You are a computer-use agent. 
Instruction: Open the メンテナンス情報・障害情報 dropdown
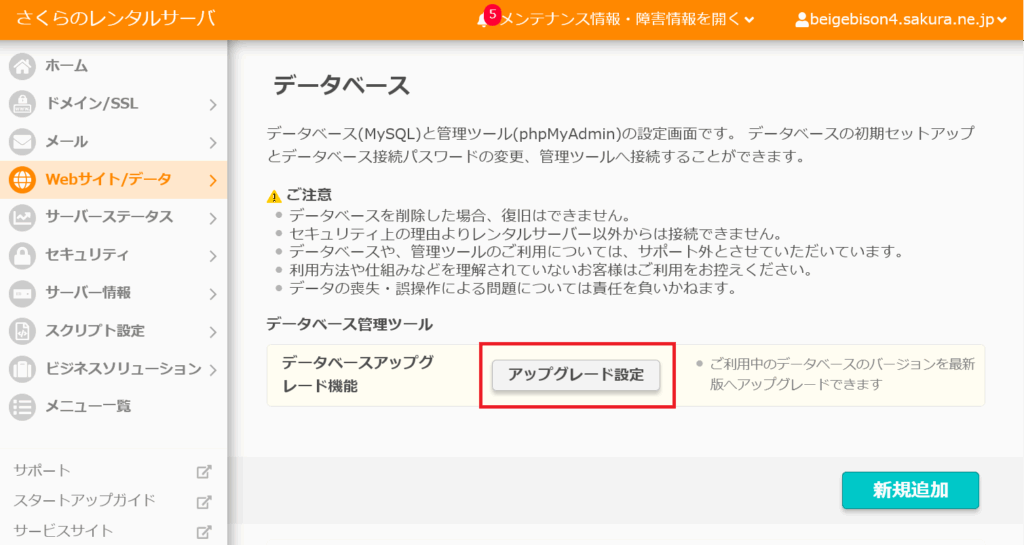[x=626, y=19]
